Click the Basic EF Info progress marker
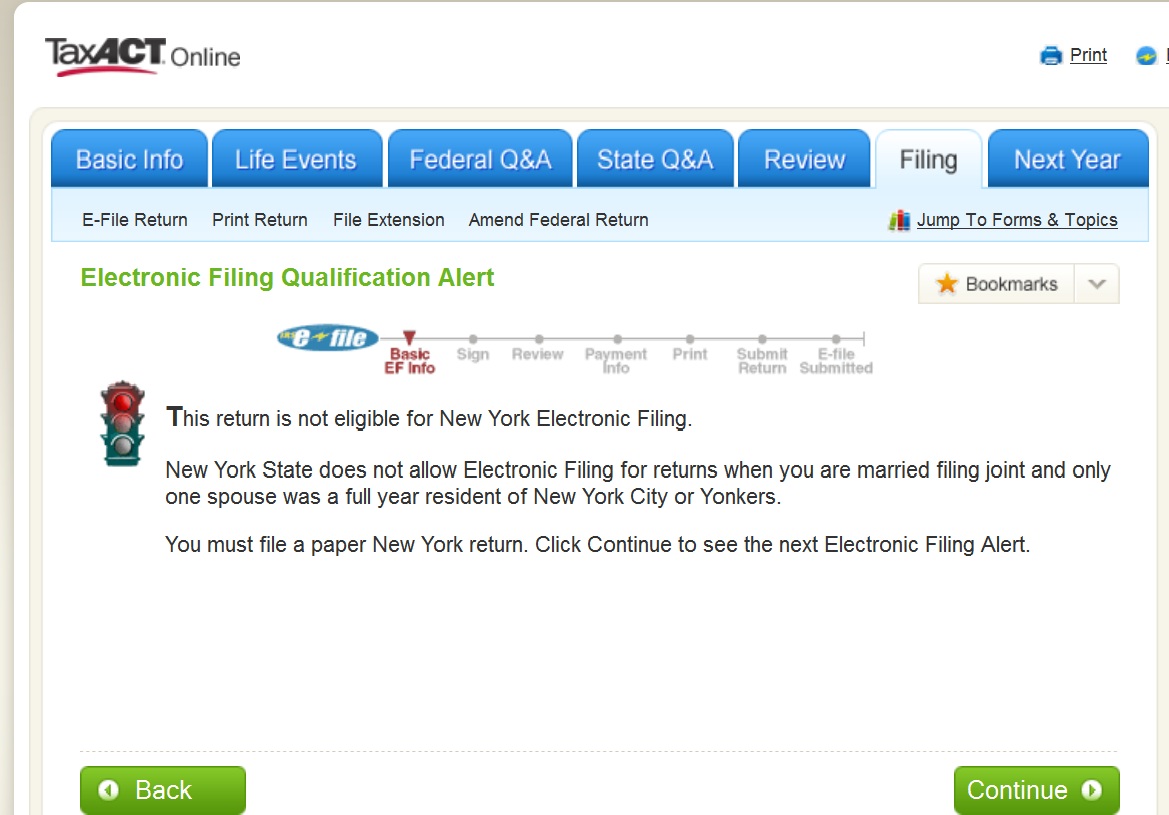 (x=409, y=353)
